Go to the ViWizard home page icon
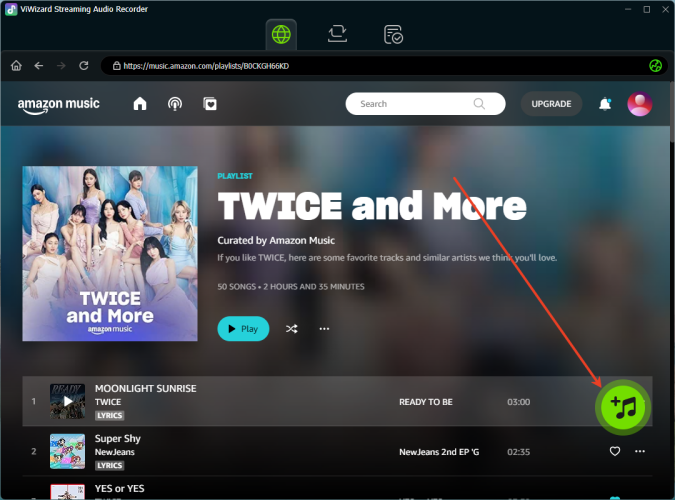Viewport: 675px width, 500px height. pyautogui.click(x=16, y=65)
